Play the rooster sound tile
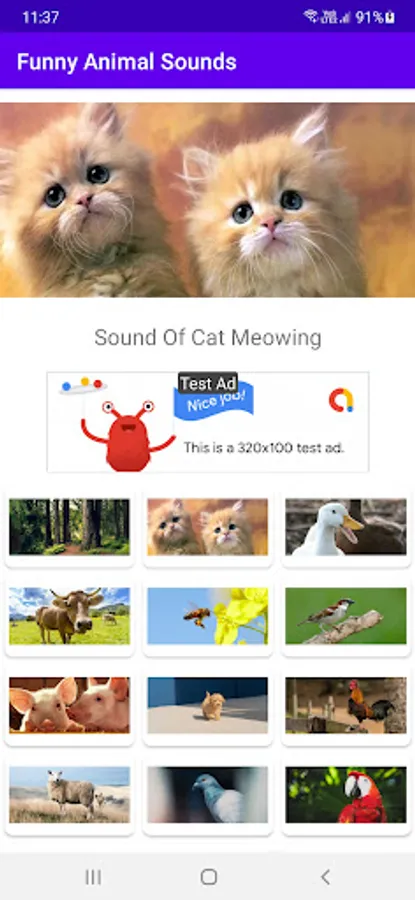 click(346, 705)
